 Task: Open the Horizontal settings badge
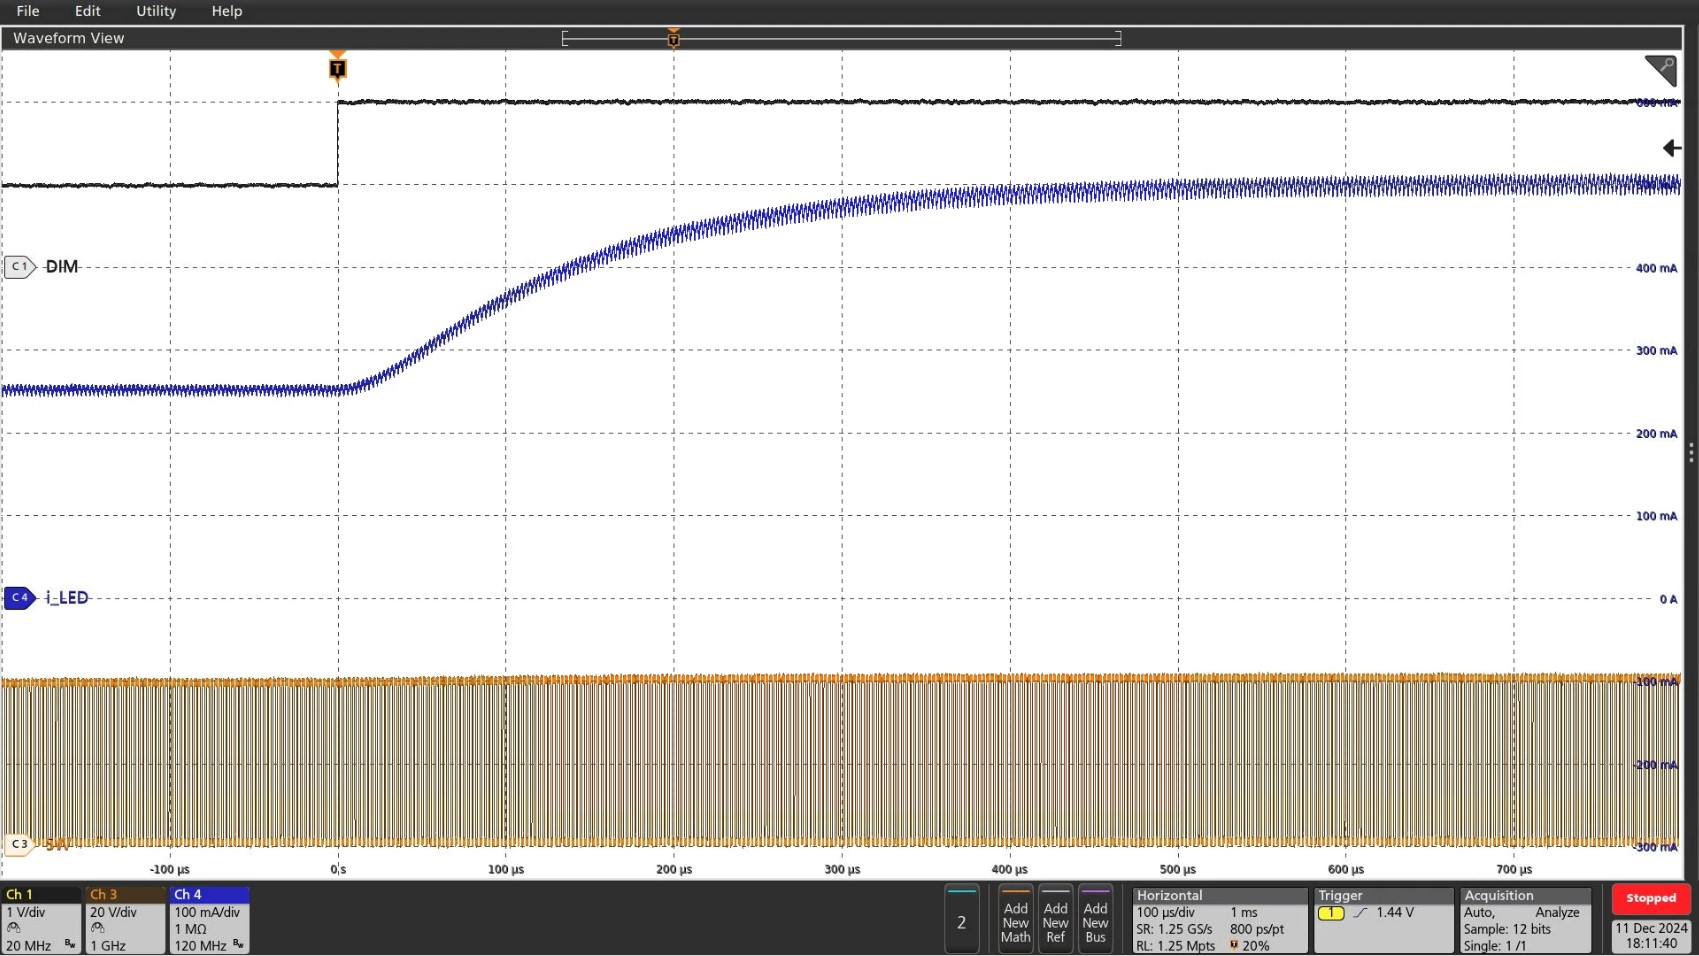click(1219, 919)
